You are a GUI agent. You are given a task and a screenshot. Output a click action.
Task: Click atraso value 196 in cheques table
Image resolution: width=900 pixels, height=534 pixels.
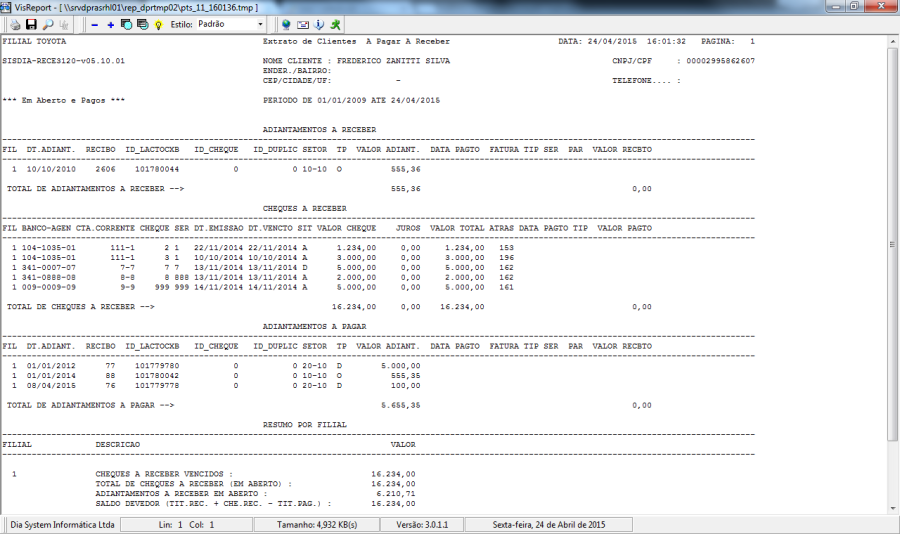[506, 258]
